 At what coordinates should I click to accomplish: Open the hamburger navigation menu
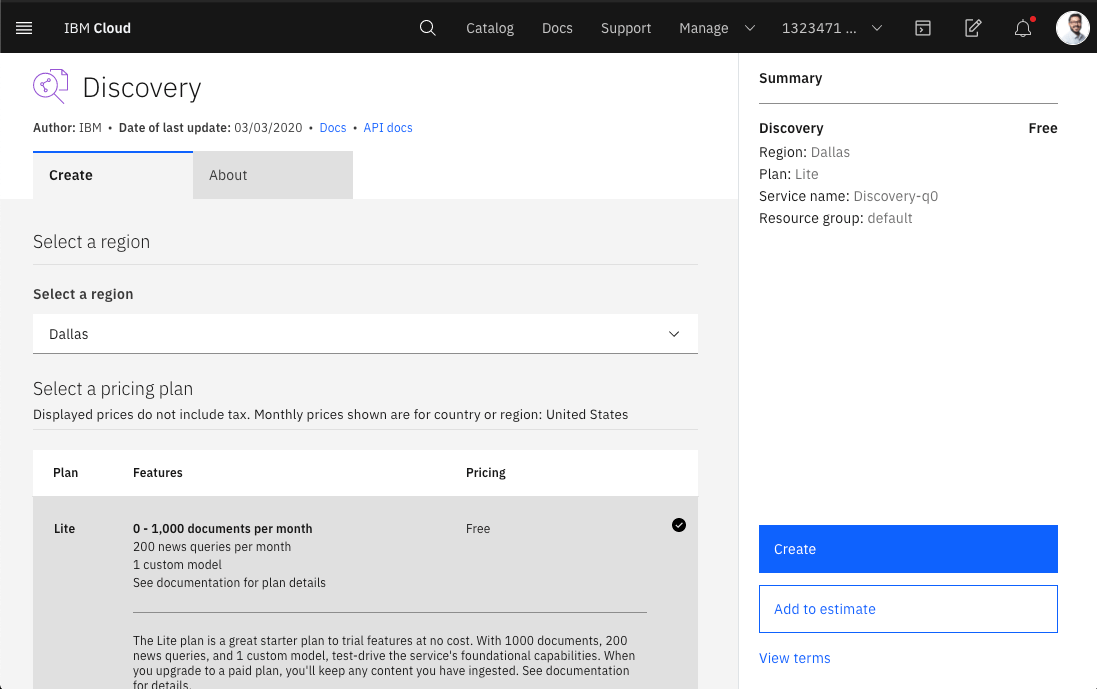(x=24, y=28)
